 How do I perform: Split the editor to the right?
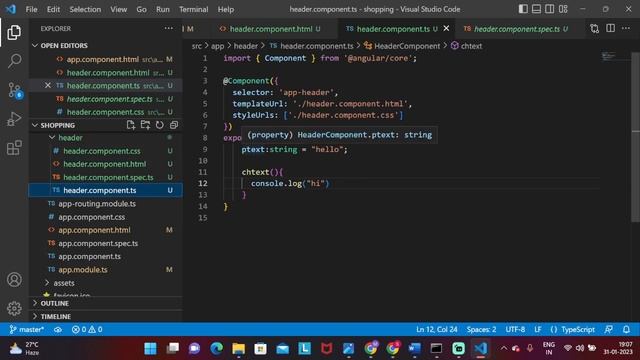[610, 29]
